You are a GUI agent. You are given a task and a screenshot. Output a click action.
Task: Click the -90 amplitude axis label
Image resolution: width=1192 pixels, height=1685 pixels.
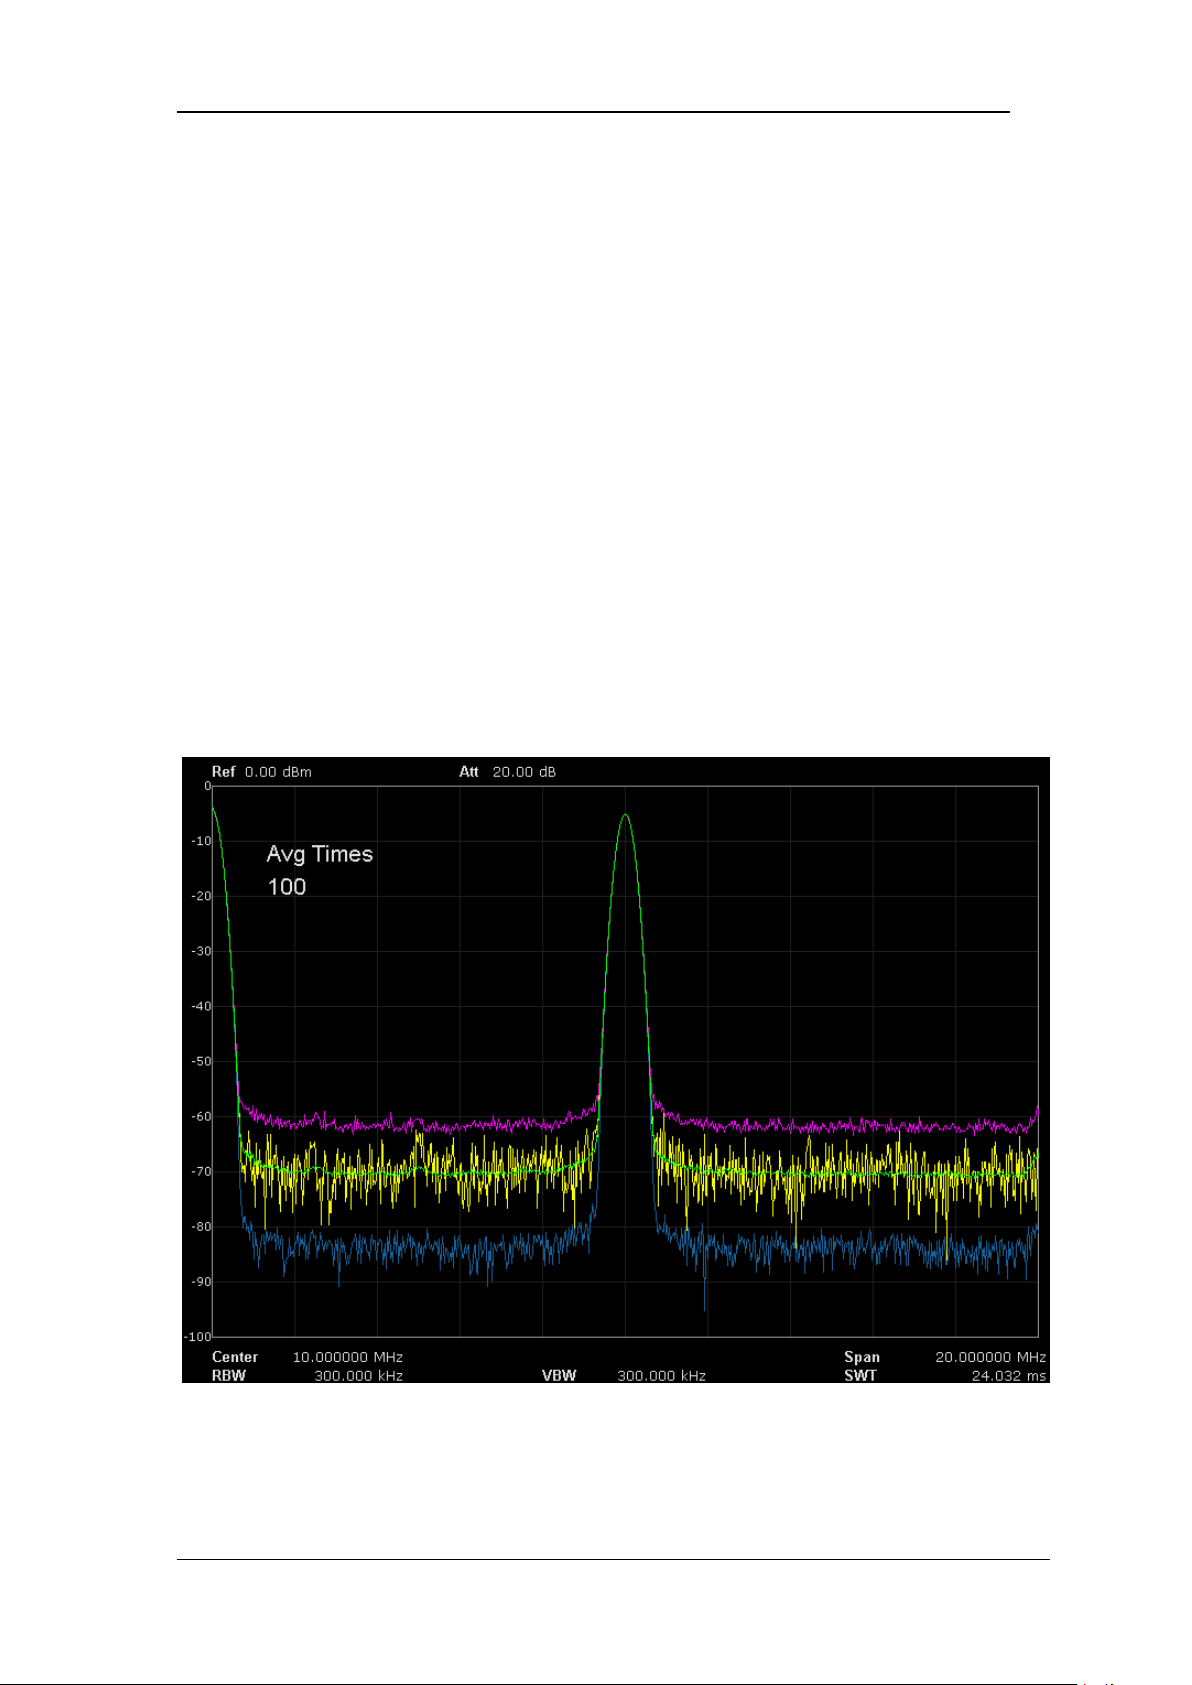(201, 1281)
